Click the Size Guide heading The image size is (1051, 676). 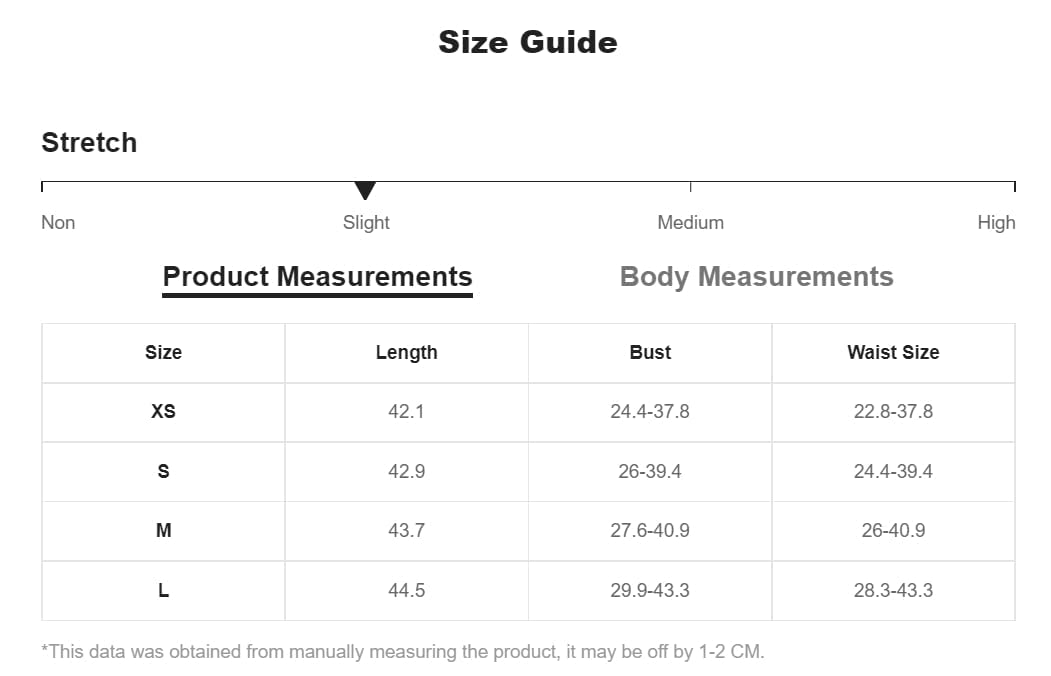point(528,42)
